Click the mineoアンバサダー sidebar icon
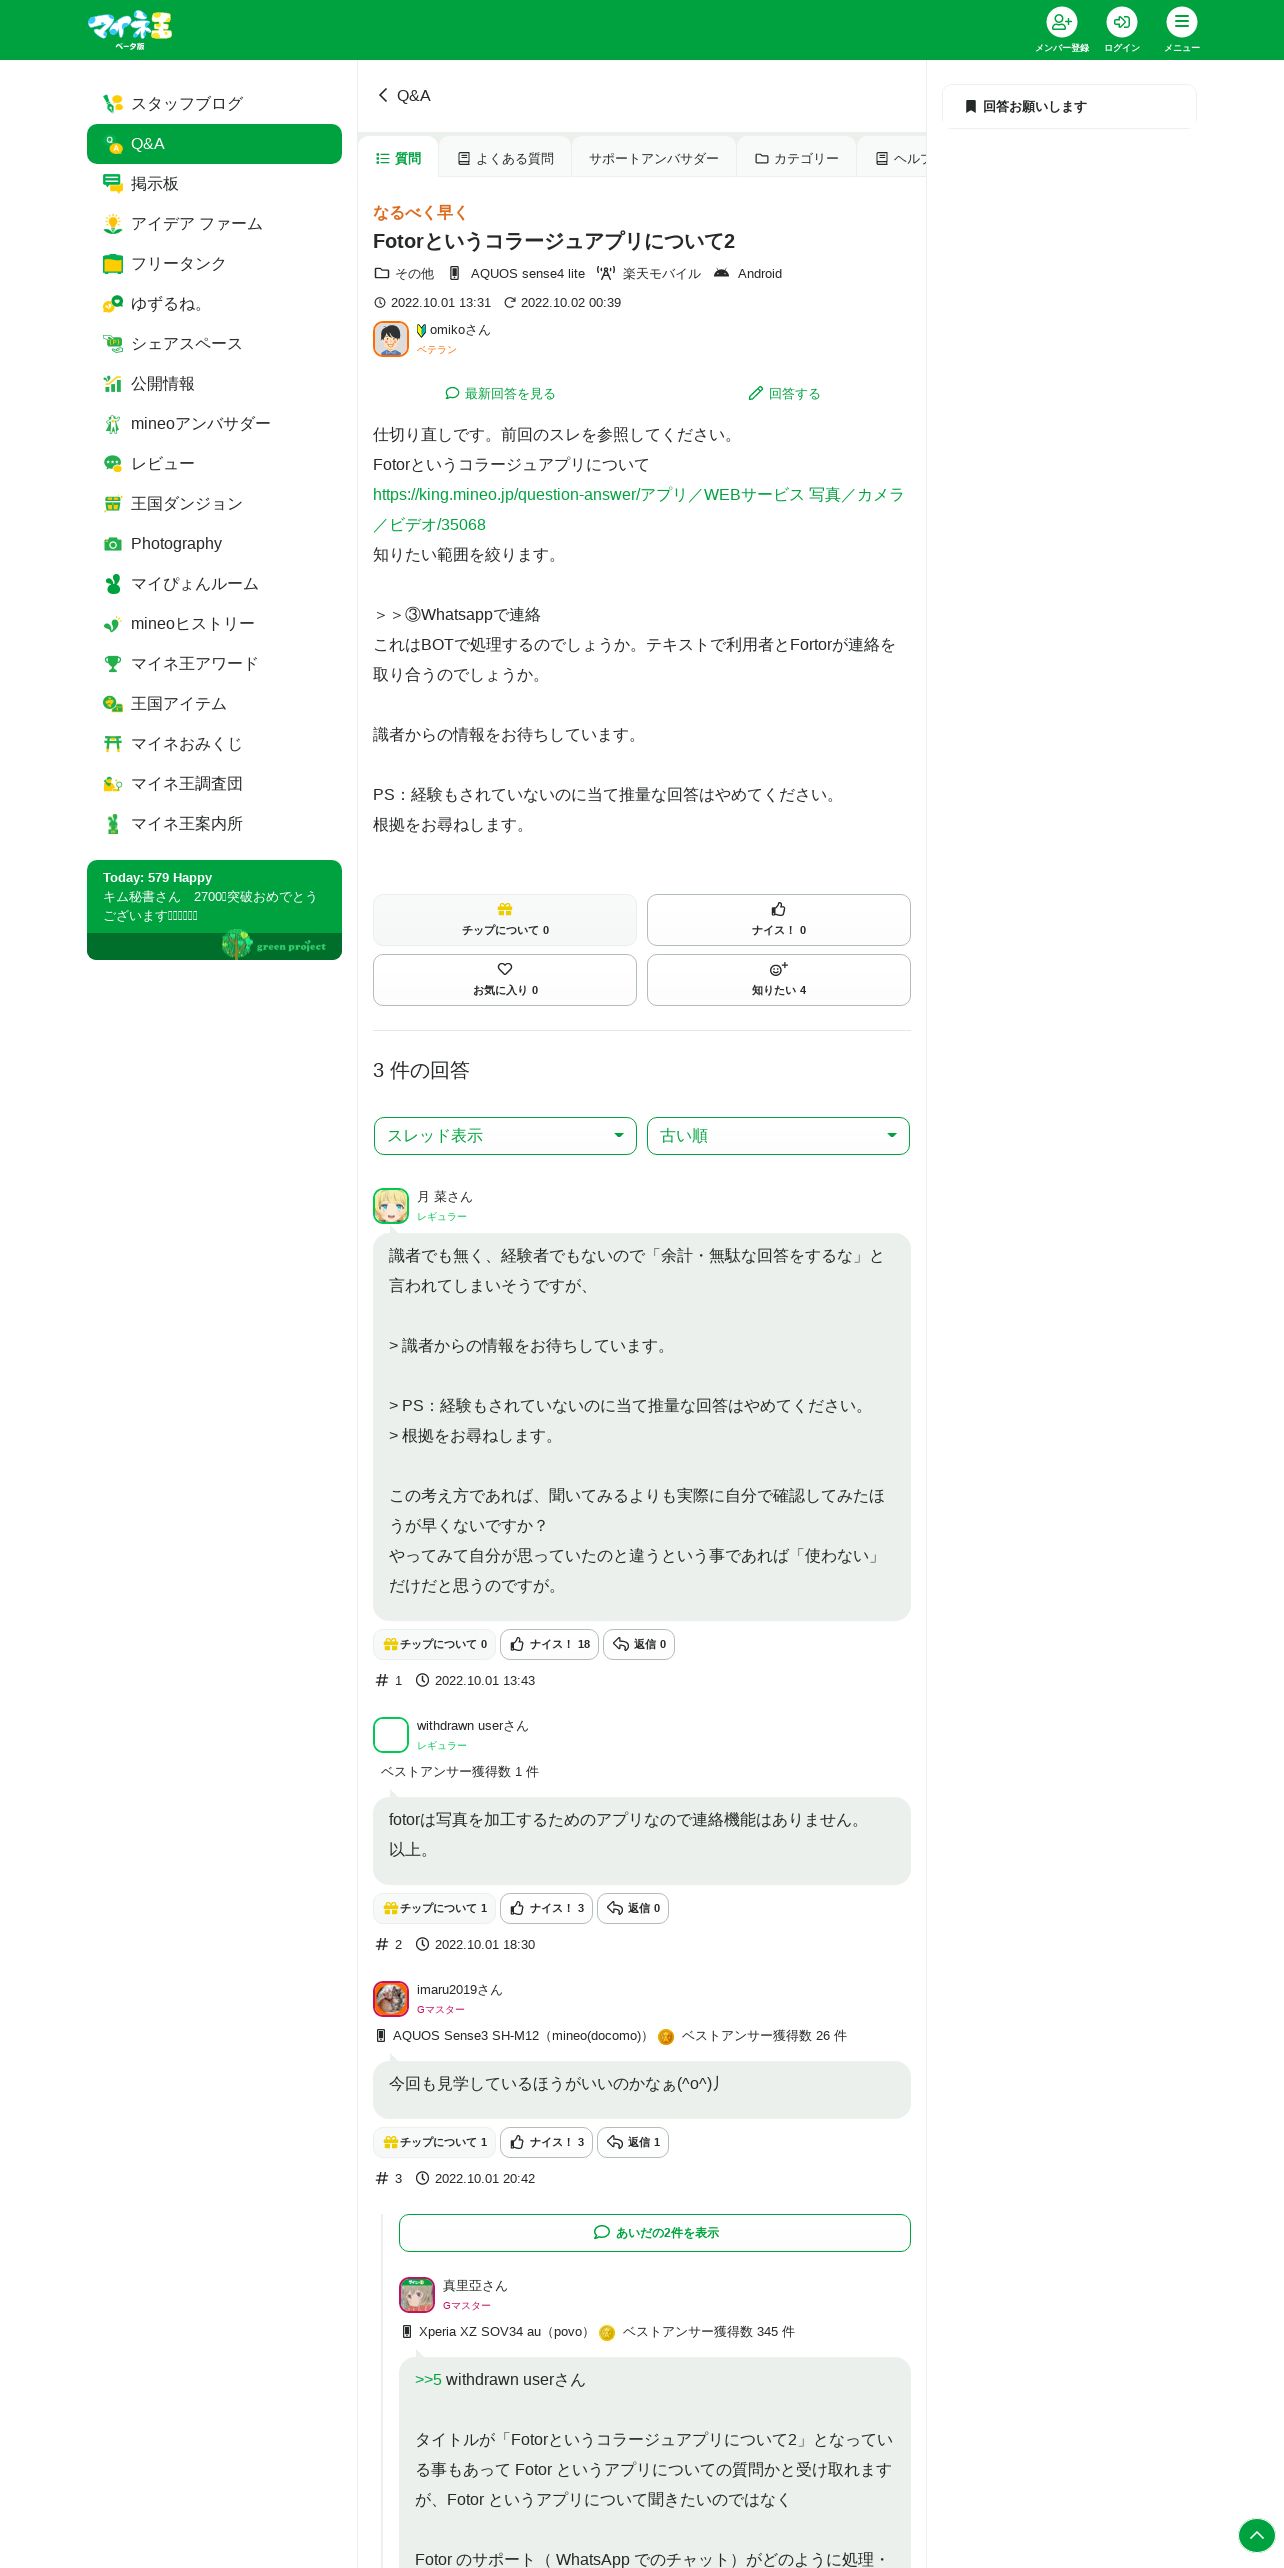This screenshot has height=2568, width=1284. (113, 424)
